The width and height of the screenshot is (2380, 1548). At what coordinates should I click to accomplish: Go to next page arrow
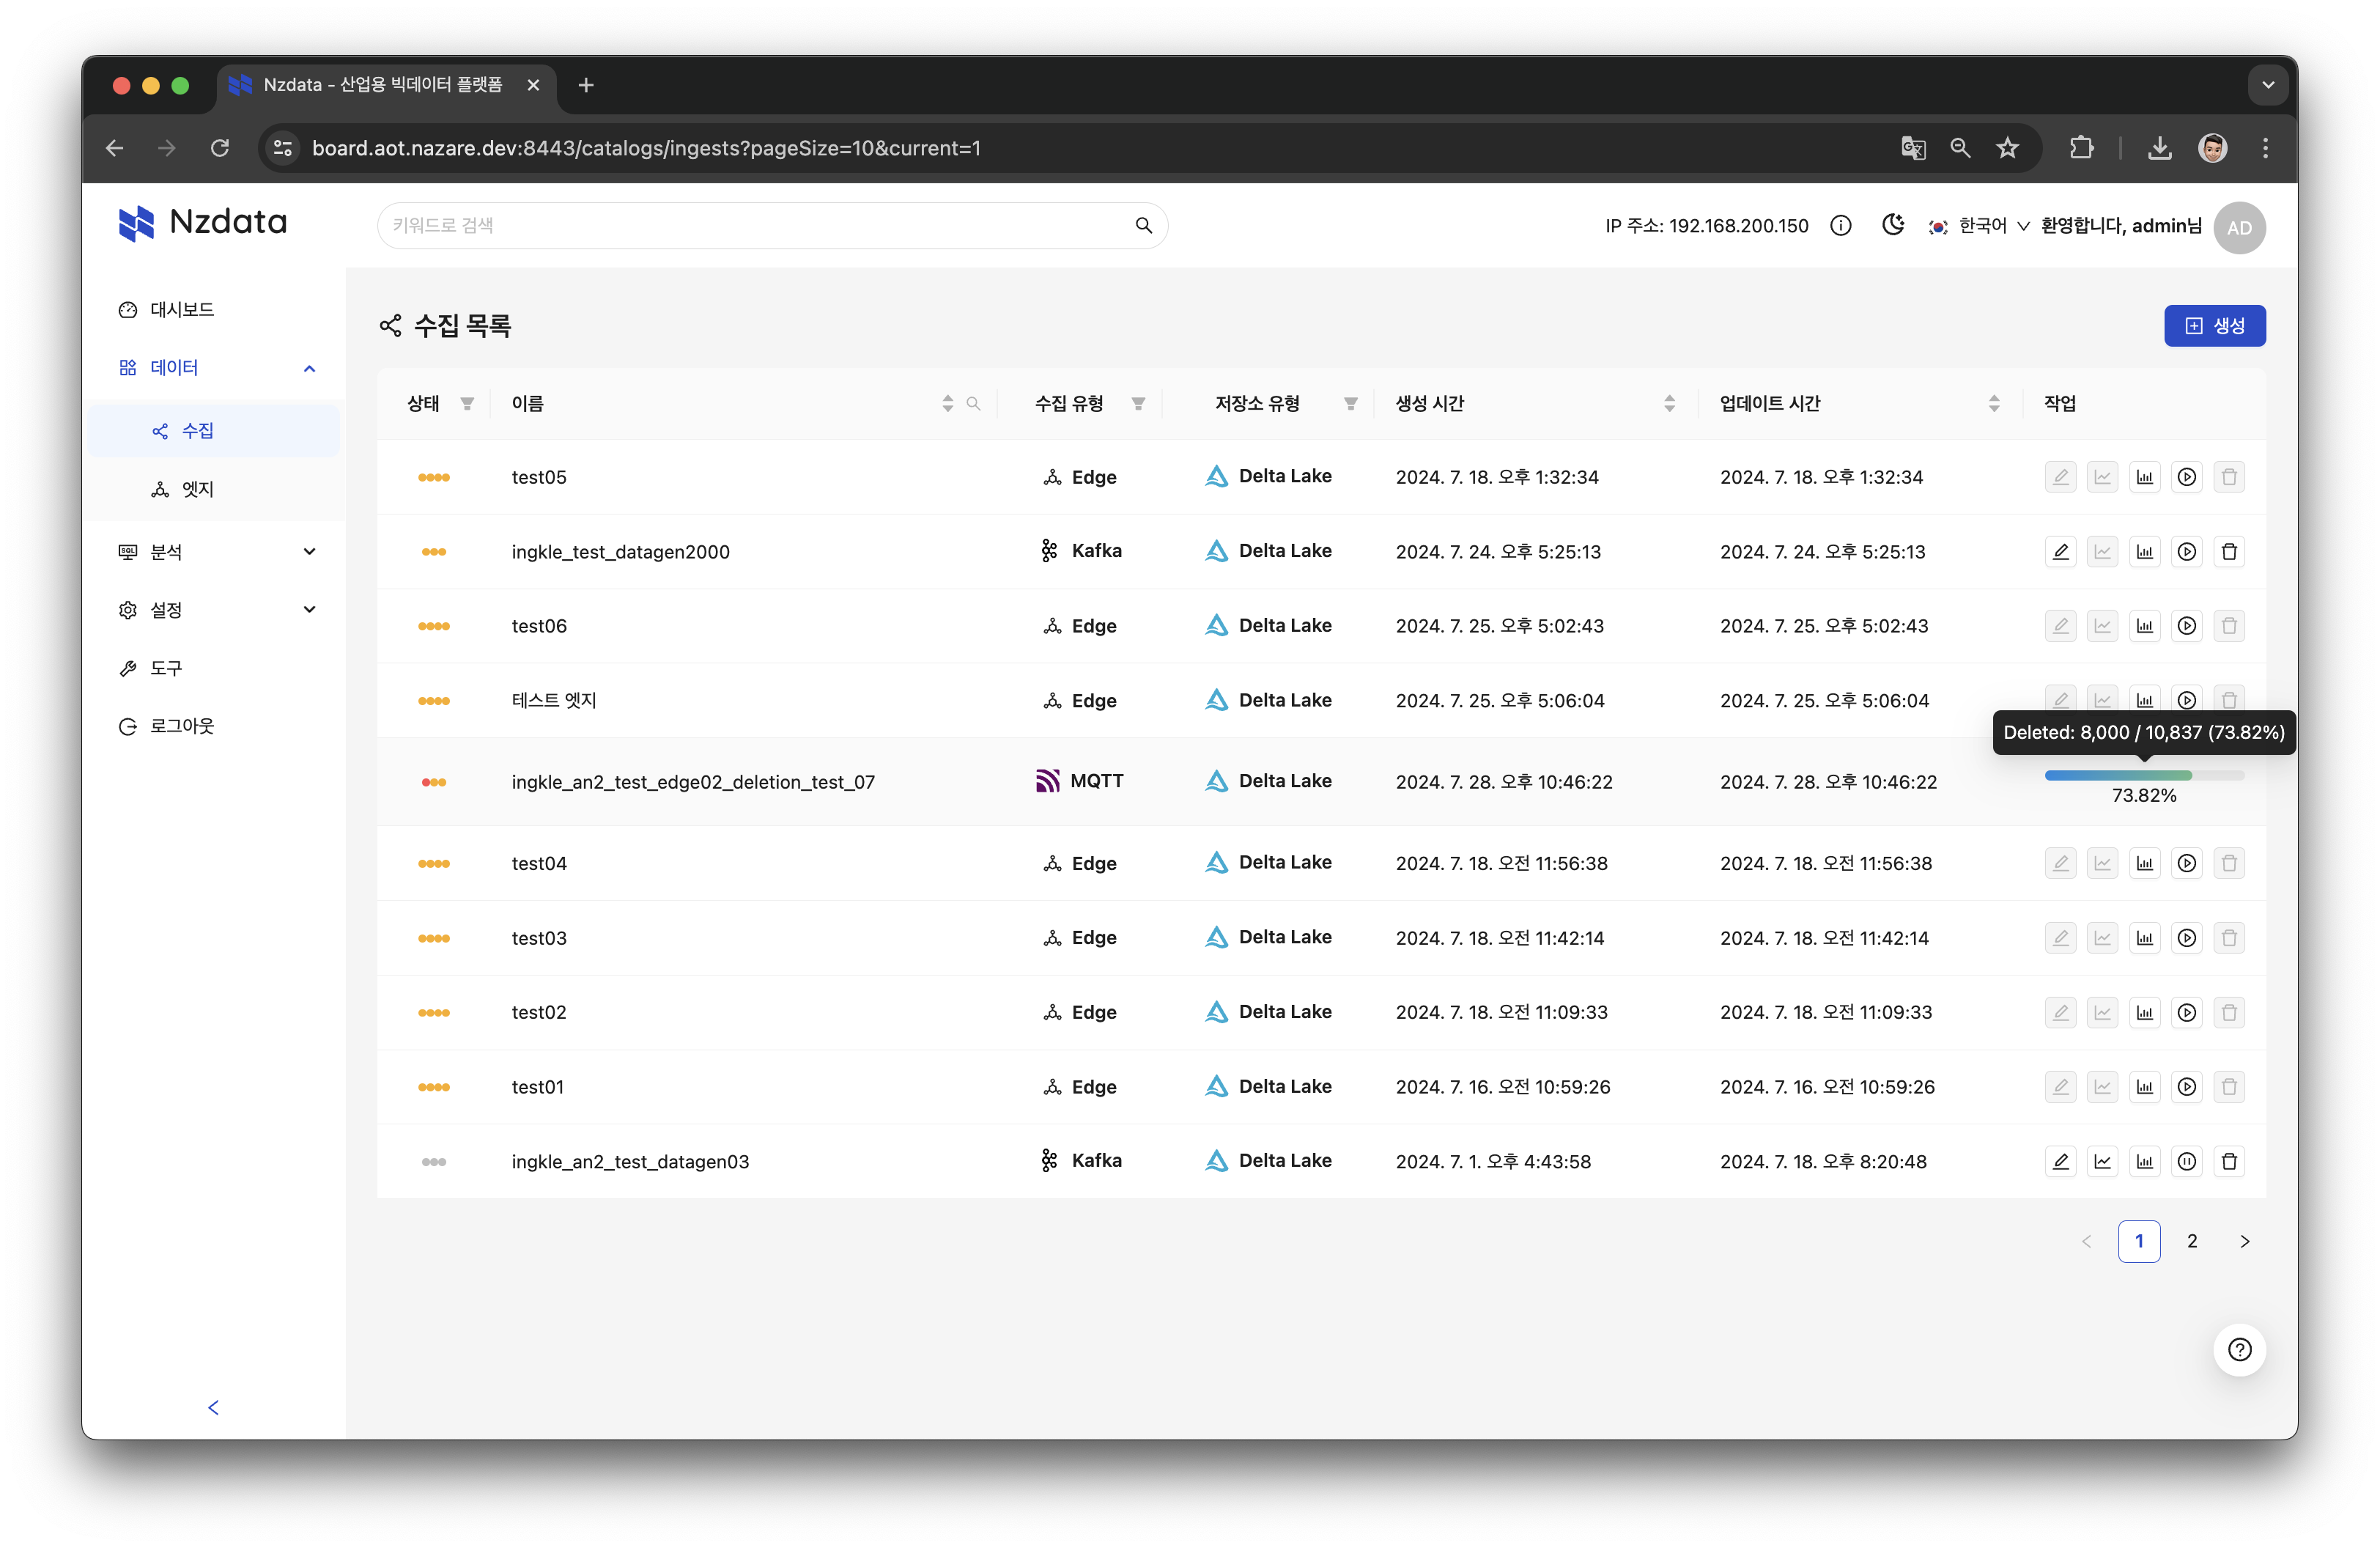pos(2244,1241)
